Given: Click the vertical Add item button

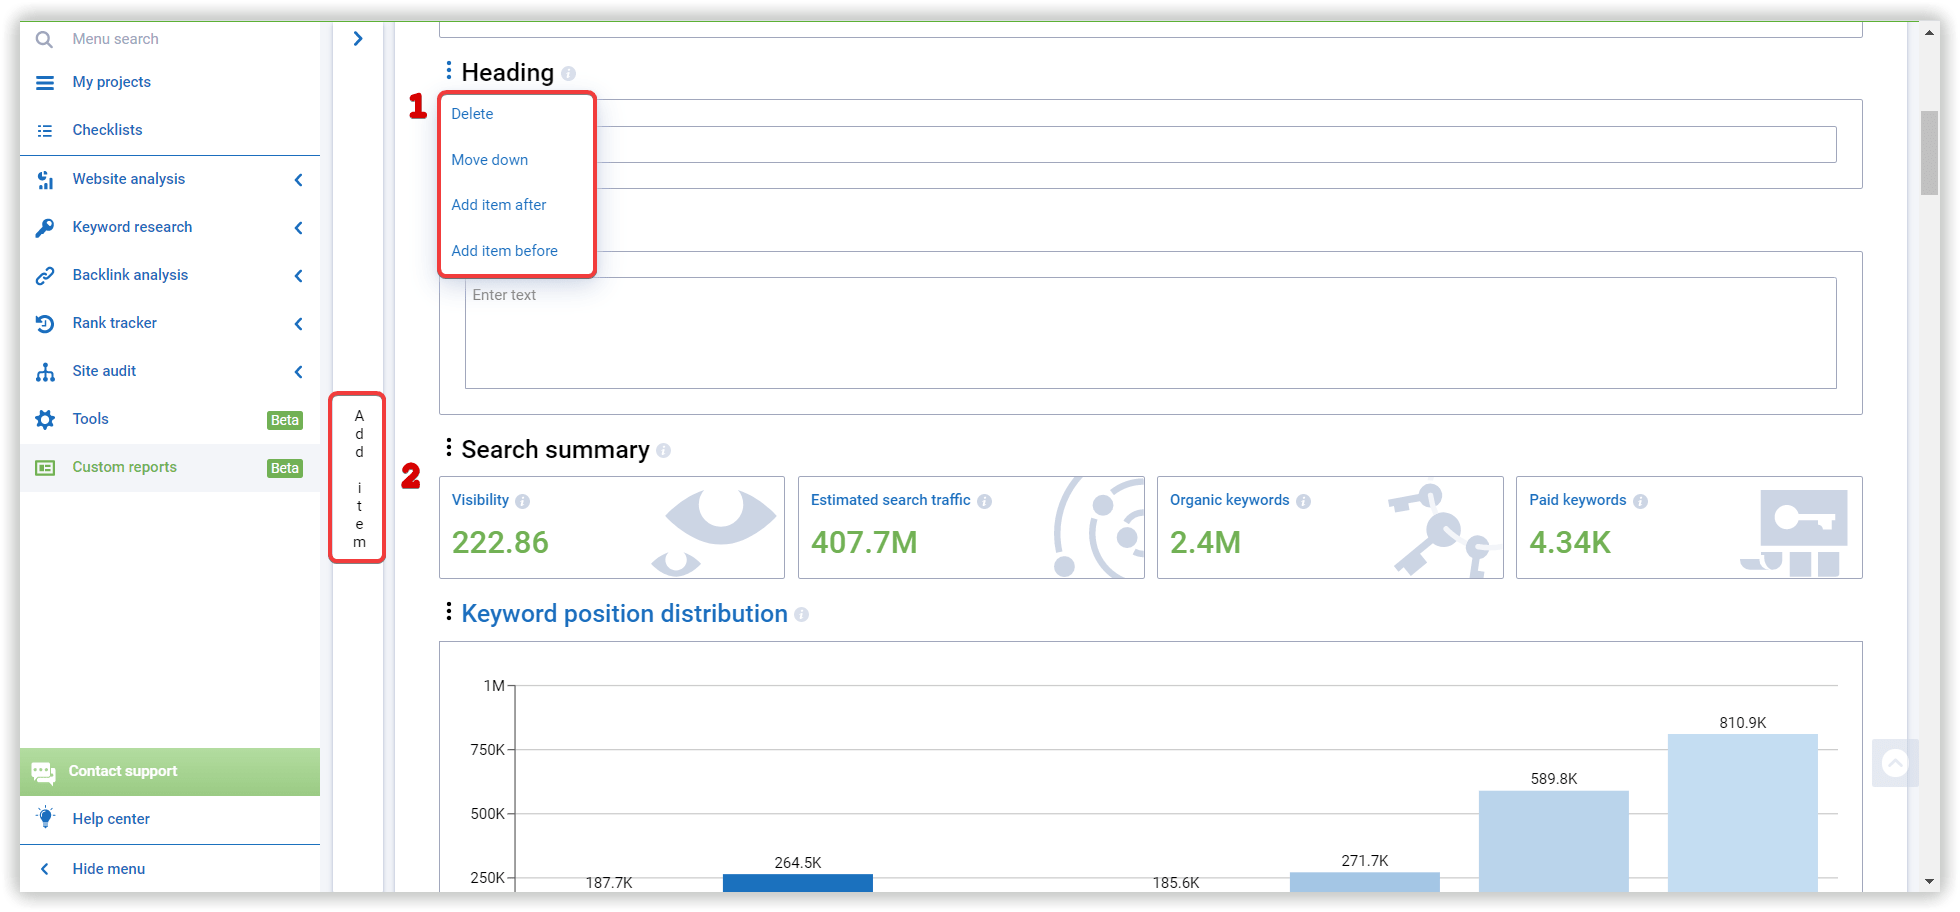Looking at the screenshot, I should [358, 478].
